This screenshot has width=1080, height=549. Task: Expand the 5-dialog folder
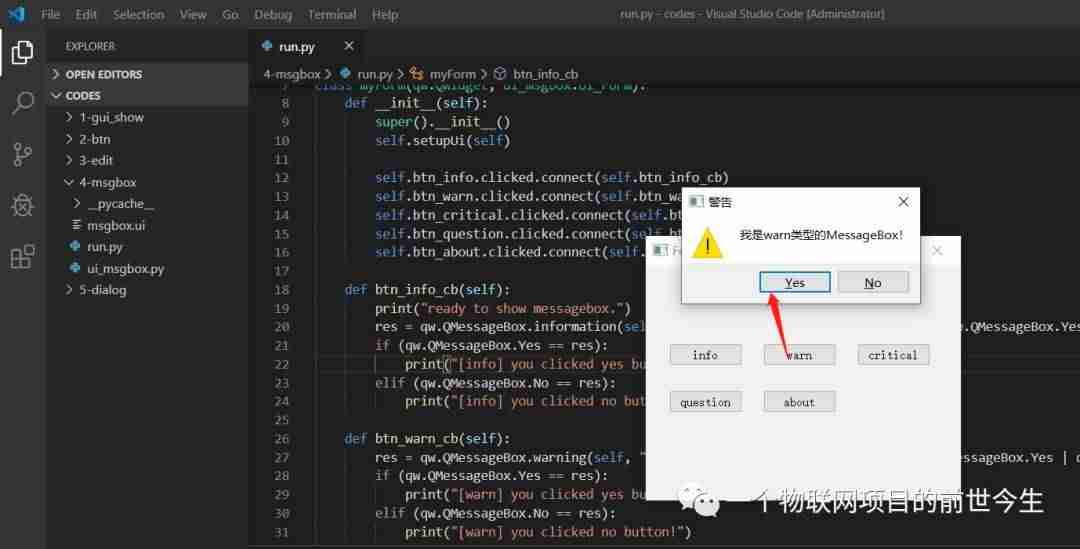(x=147, y=290)
